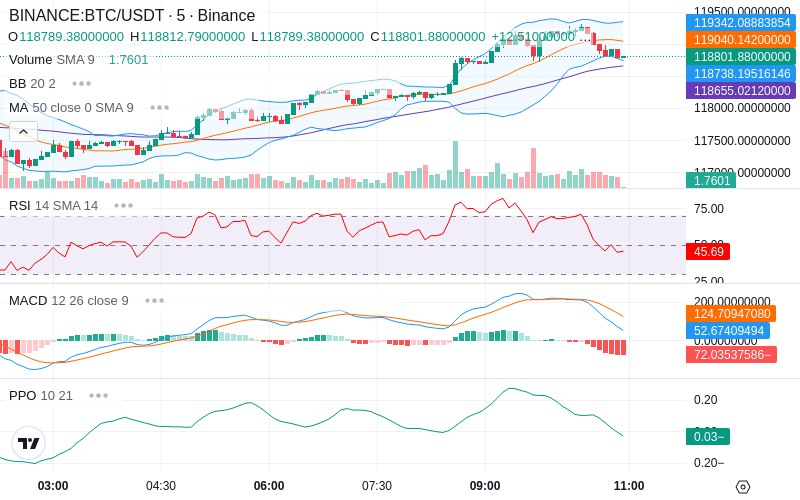
Task: Click the 07:30 time axis label
Action: (x=377, y=485)
